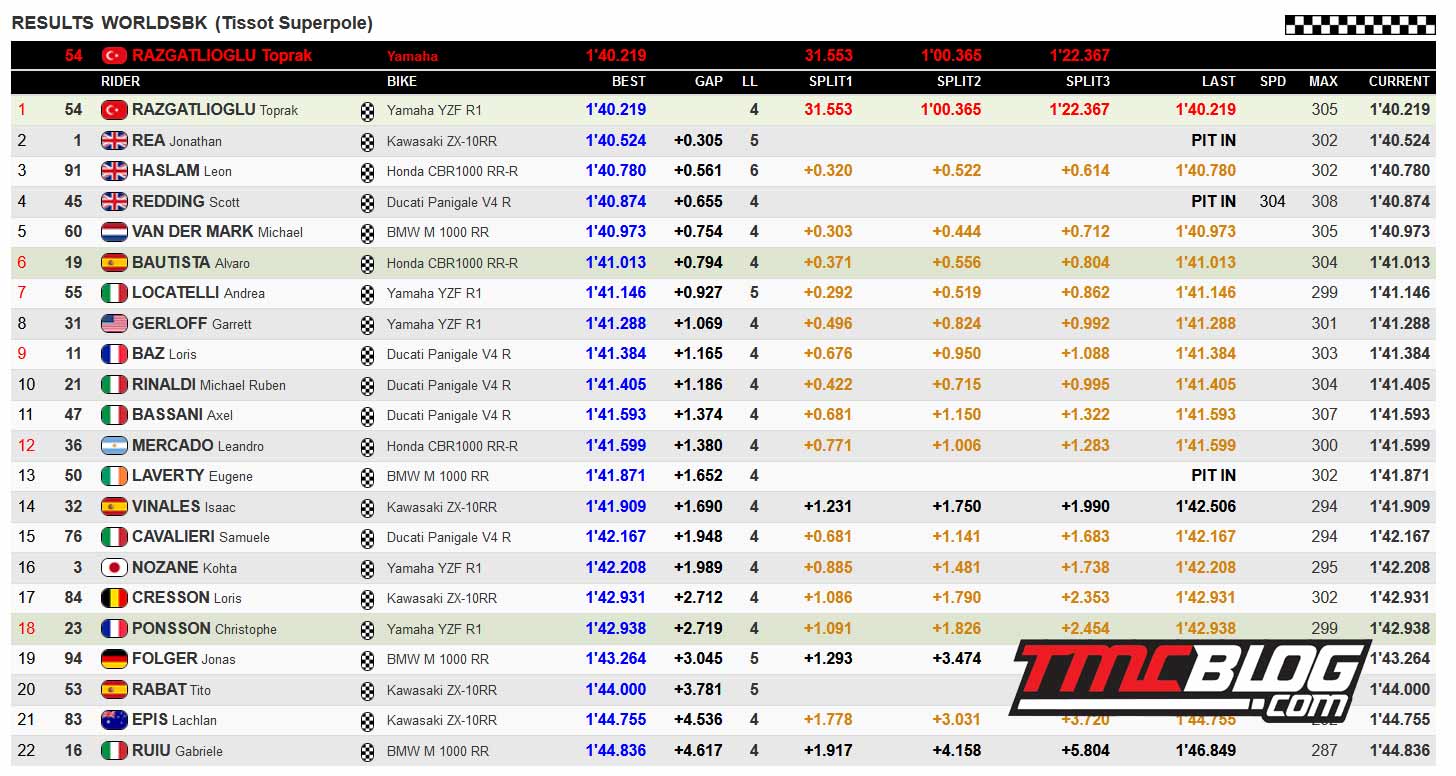This screenshot has width=1456, height=776.
Task: Click the blue best time 1'41.013
Action: (x=616, y=263)
